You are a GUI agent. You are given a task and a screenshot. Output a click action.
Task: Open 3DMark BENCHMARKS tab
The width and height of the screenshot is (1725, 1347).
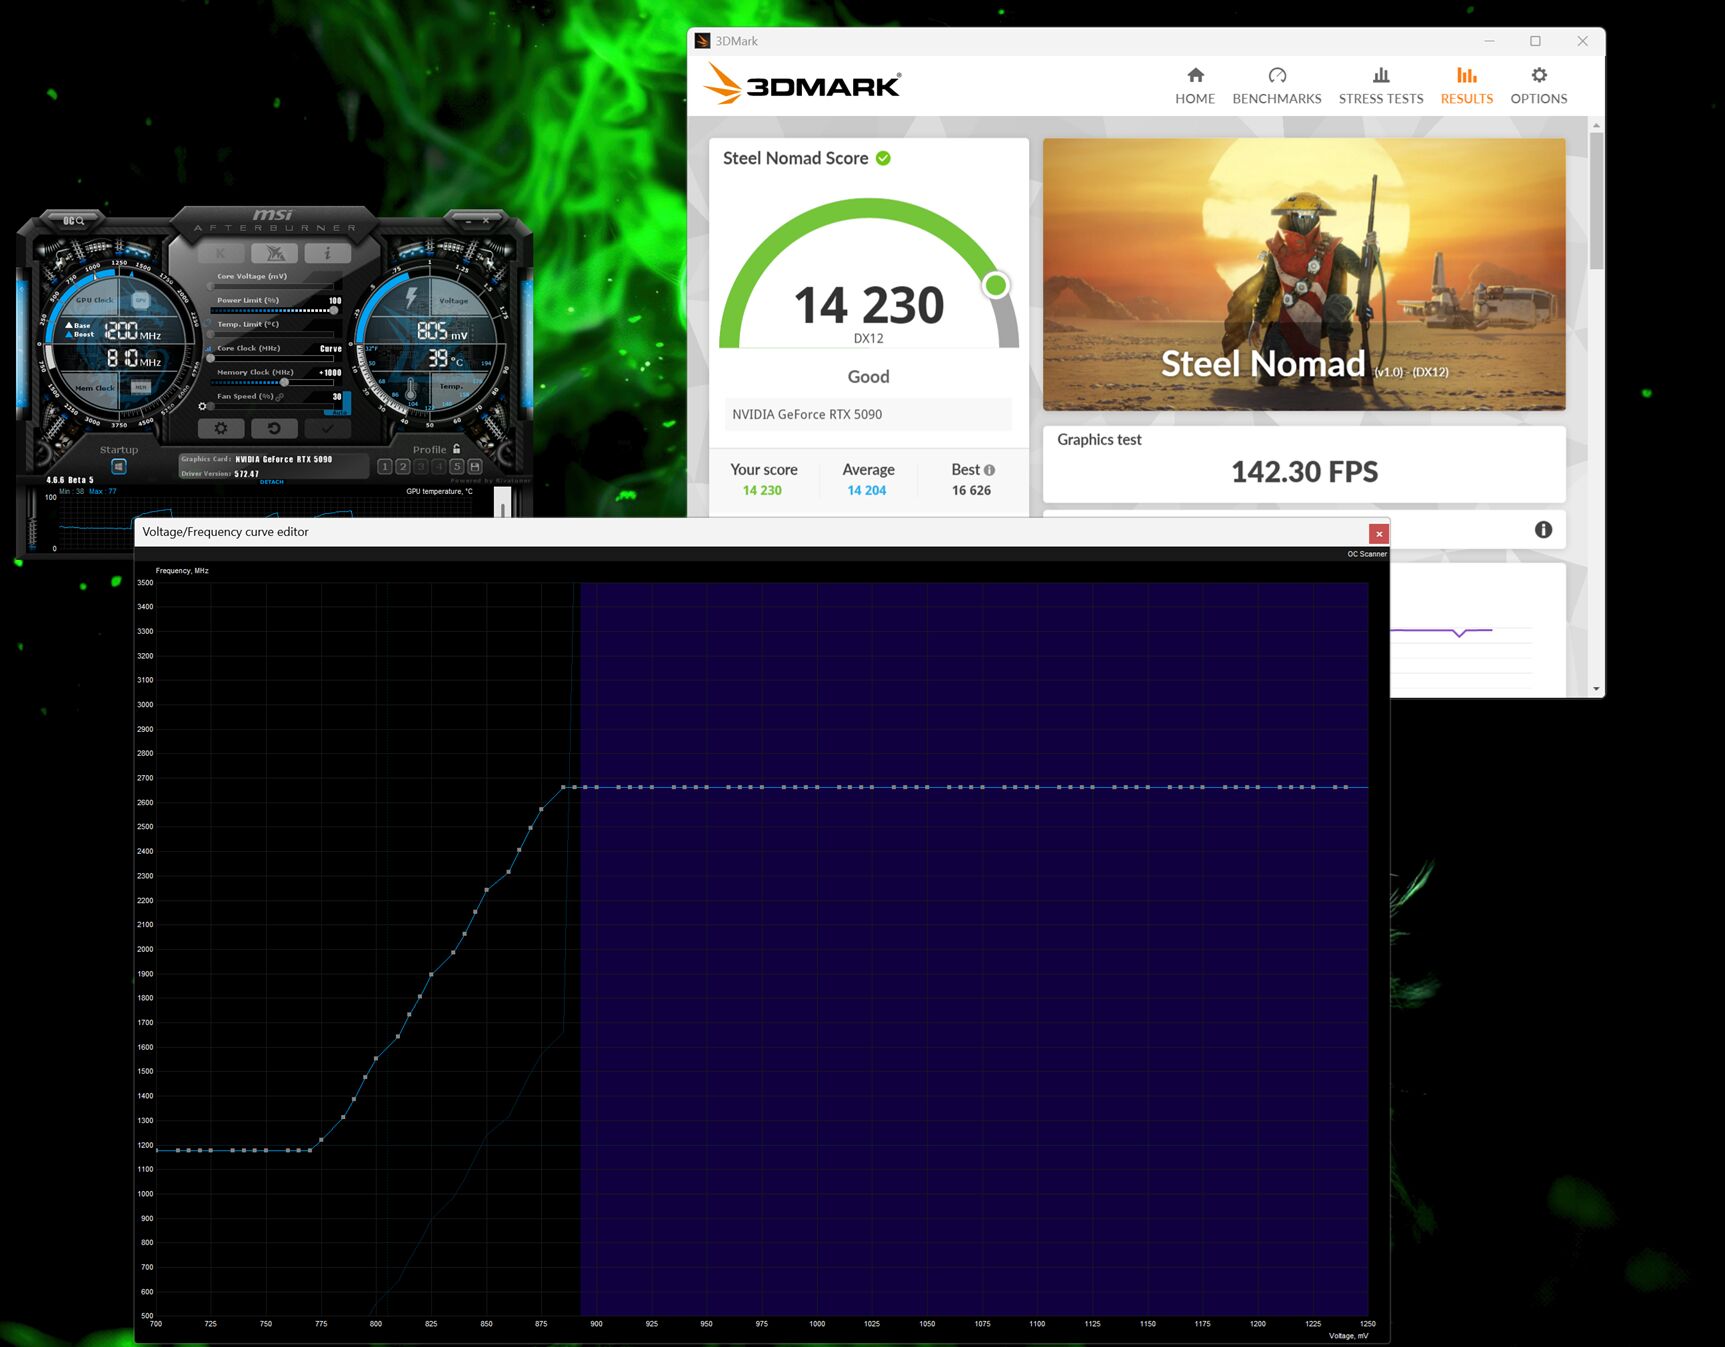[1277, 86]
